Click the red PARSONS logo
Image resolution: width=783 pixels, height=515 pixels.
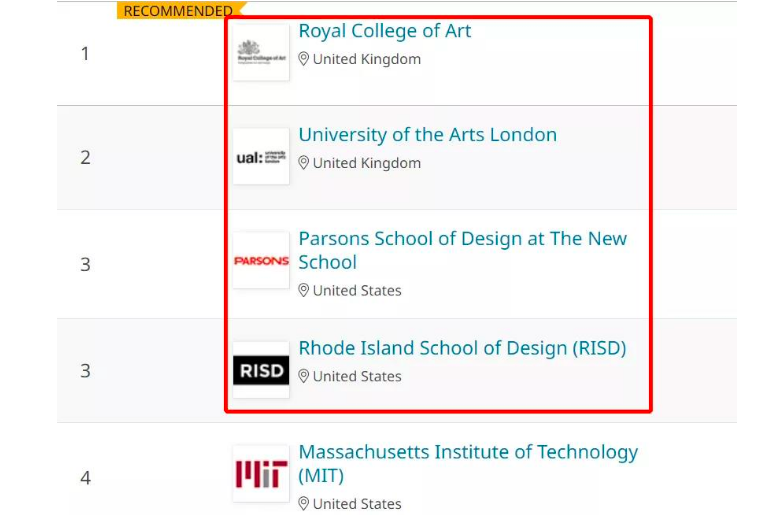coord(261,261)
